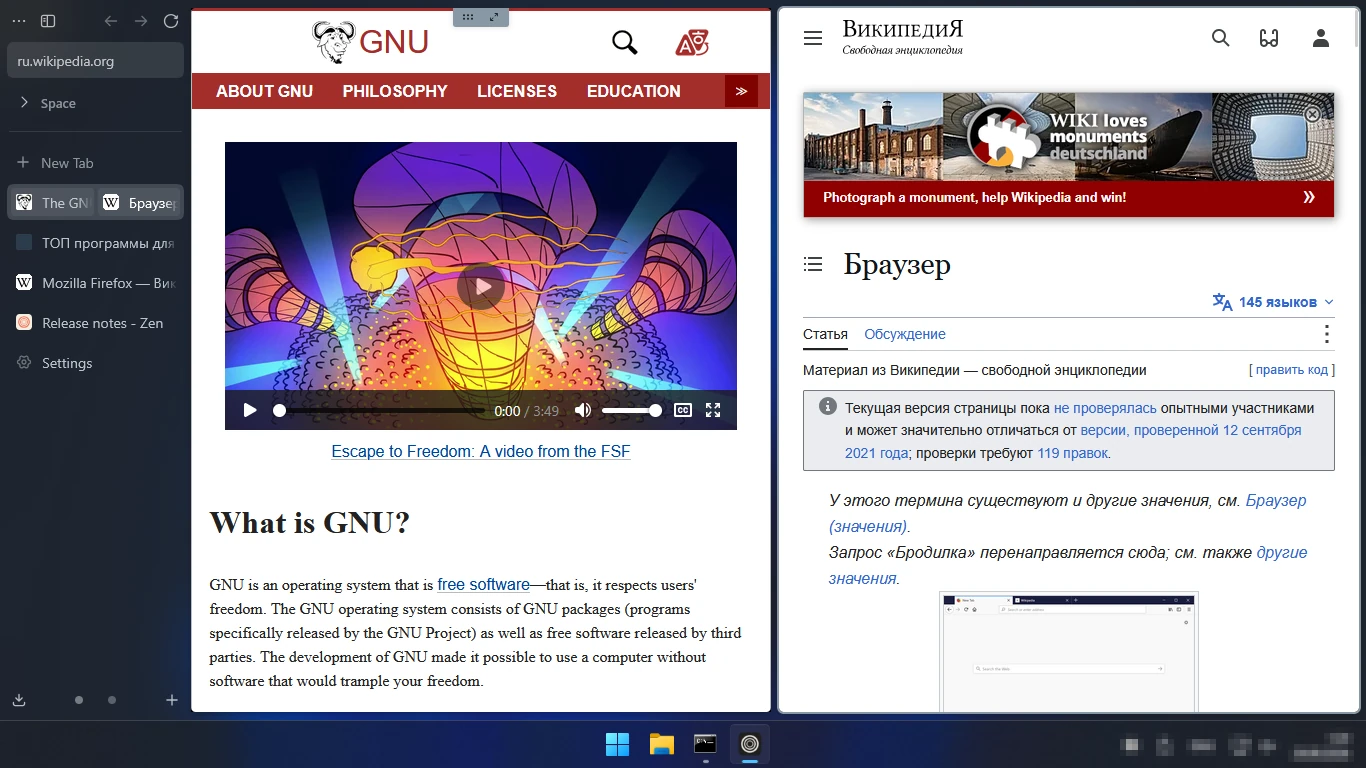Viewport: 1366px width, 768px height.
Task: Click the править код link
Action: pos(1292,370)
